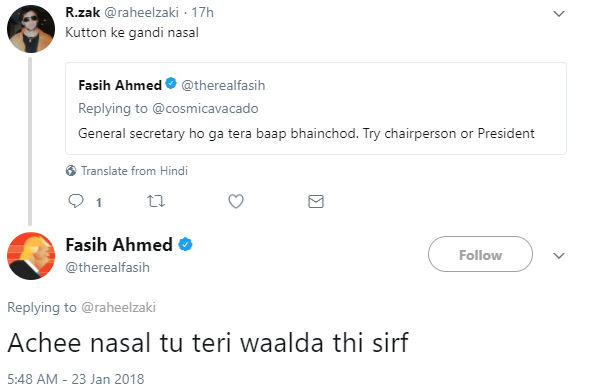
Task: Click the reply speech bubble icon
Action: pos(76,201)
